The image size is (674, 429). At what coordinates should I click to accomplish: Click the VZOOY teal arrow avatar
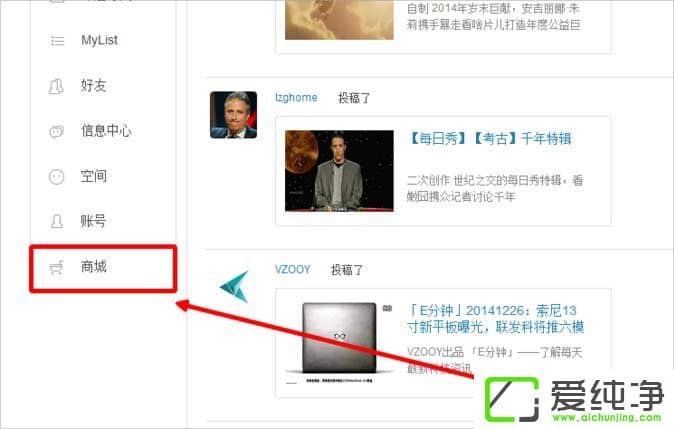click(234, 286)
